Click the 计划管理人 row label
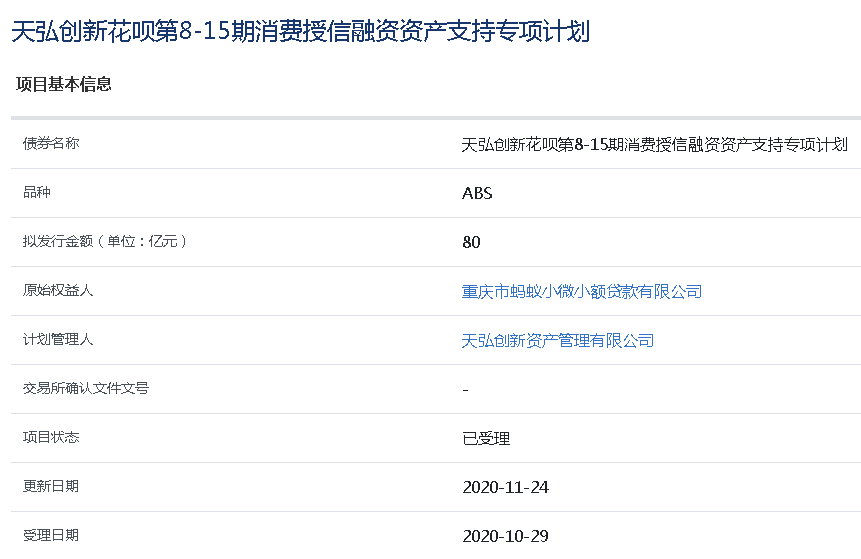861x559 pixels. tap(58, 339)
